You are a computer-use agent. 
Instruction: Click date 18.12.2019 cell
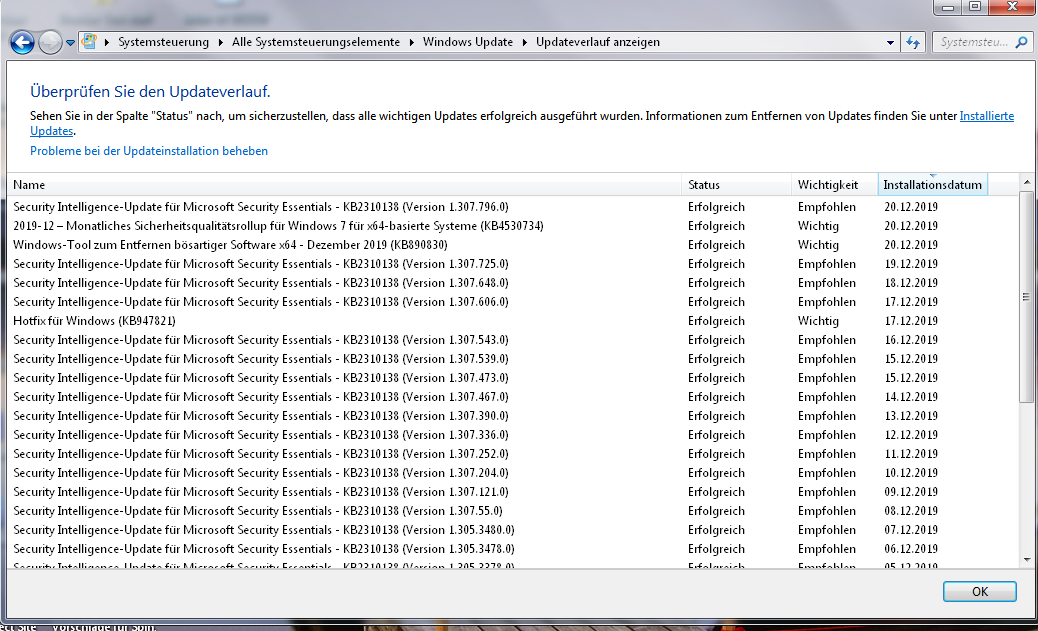(911, 283)
